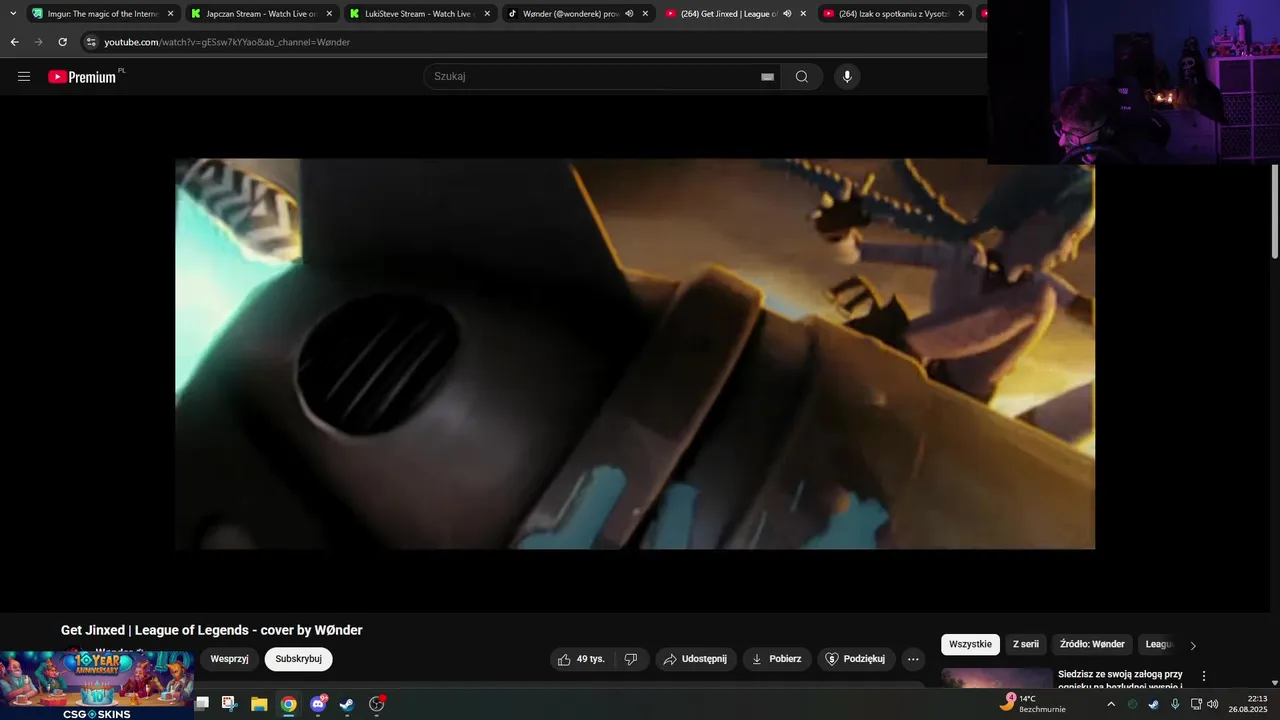Share video via Udostępnij button
Viewport: 1280px width, 720px height.
tap(696, 659)
